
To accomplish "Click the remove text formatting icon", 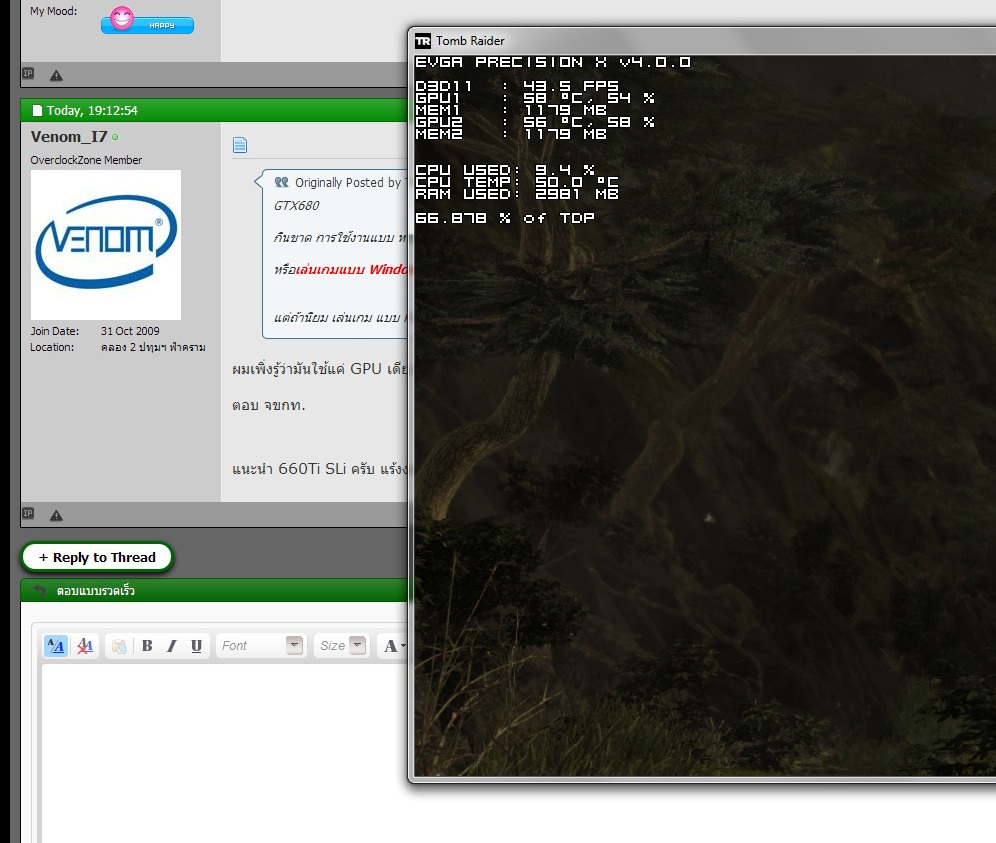I will pyautogui.click(x=84, y=646).
